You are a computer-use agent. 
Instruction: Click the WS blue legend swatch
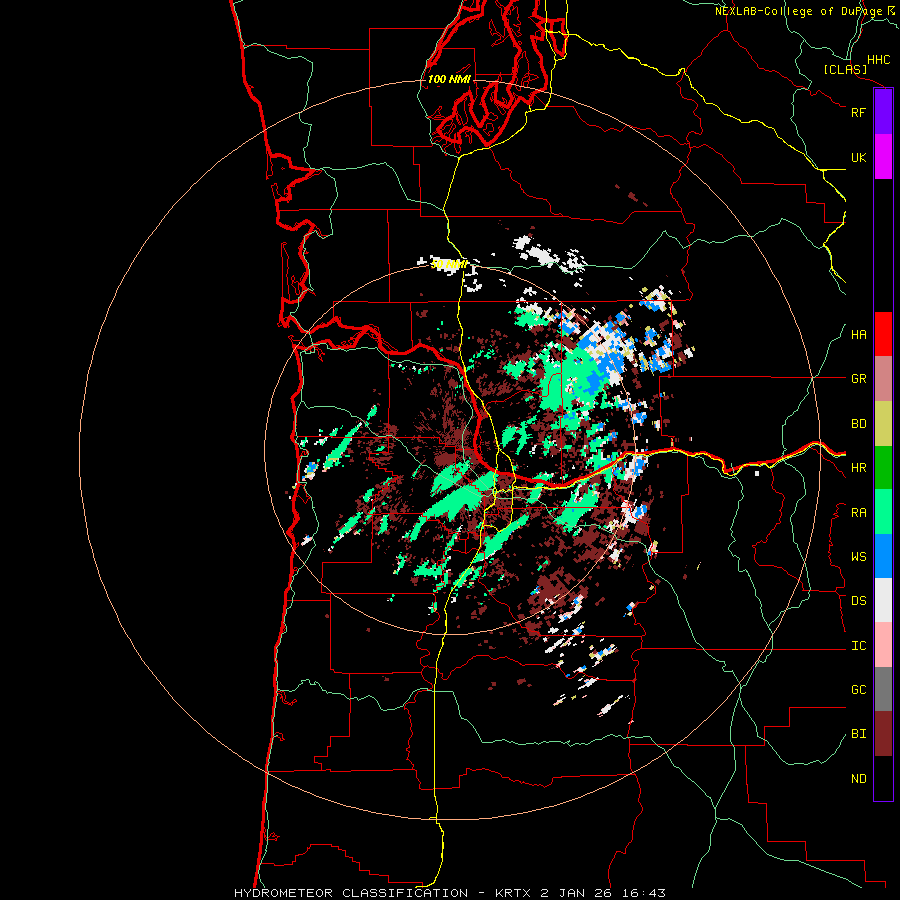point(883,556)
